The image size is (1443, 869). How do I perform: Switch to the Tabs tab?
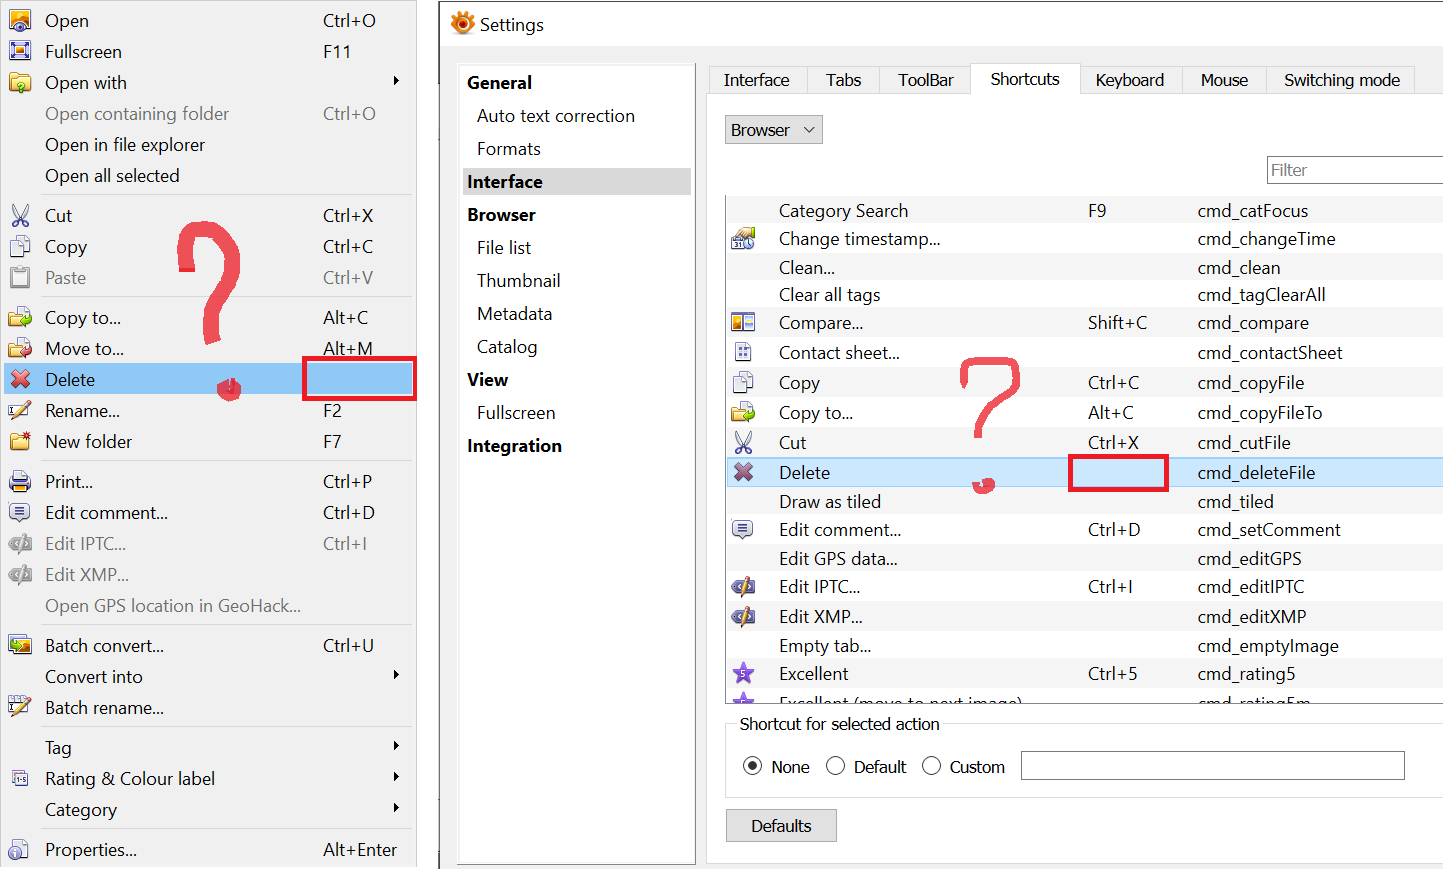(843, 80)
